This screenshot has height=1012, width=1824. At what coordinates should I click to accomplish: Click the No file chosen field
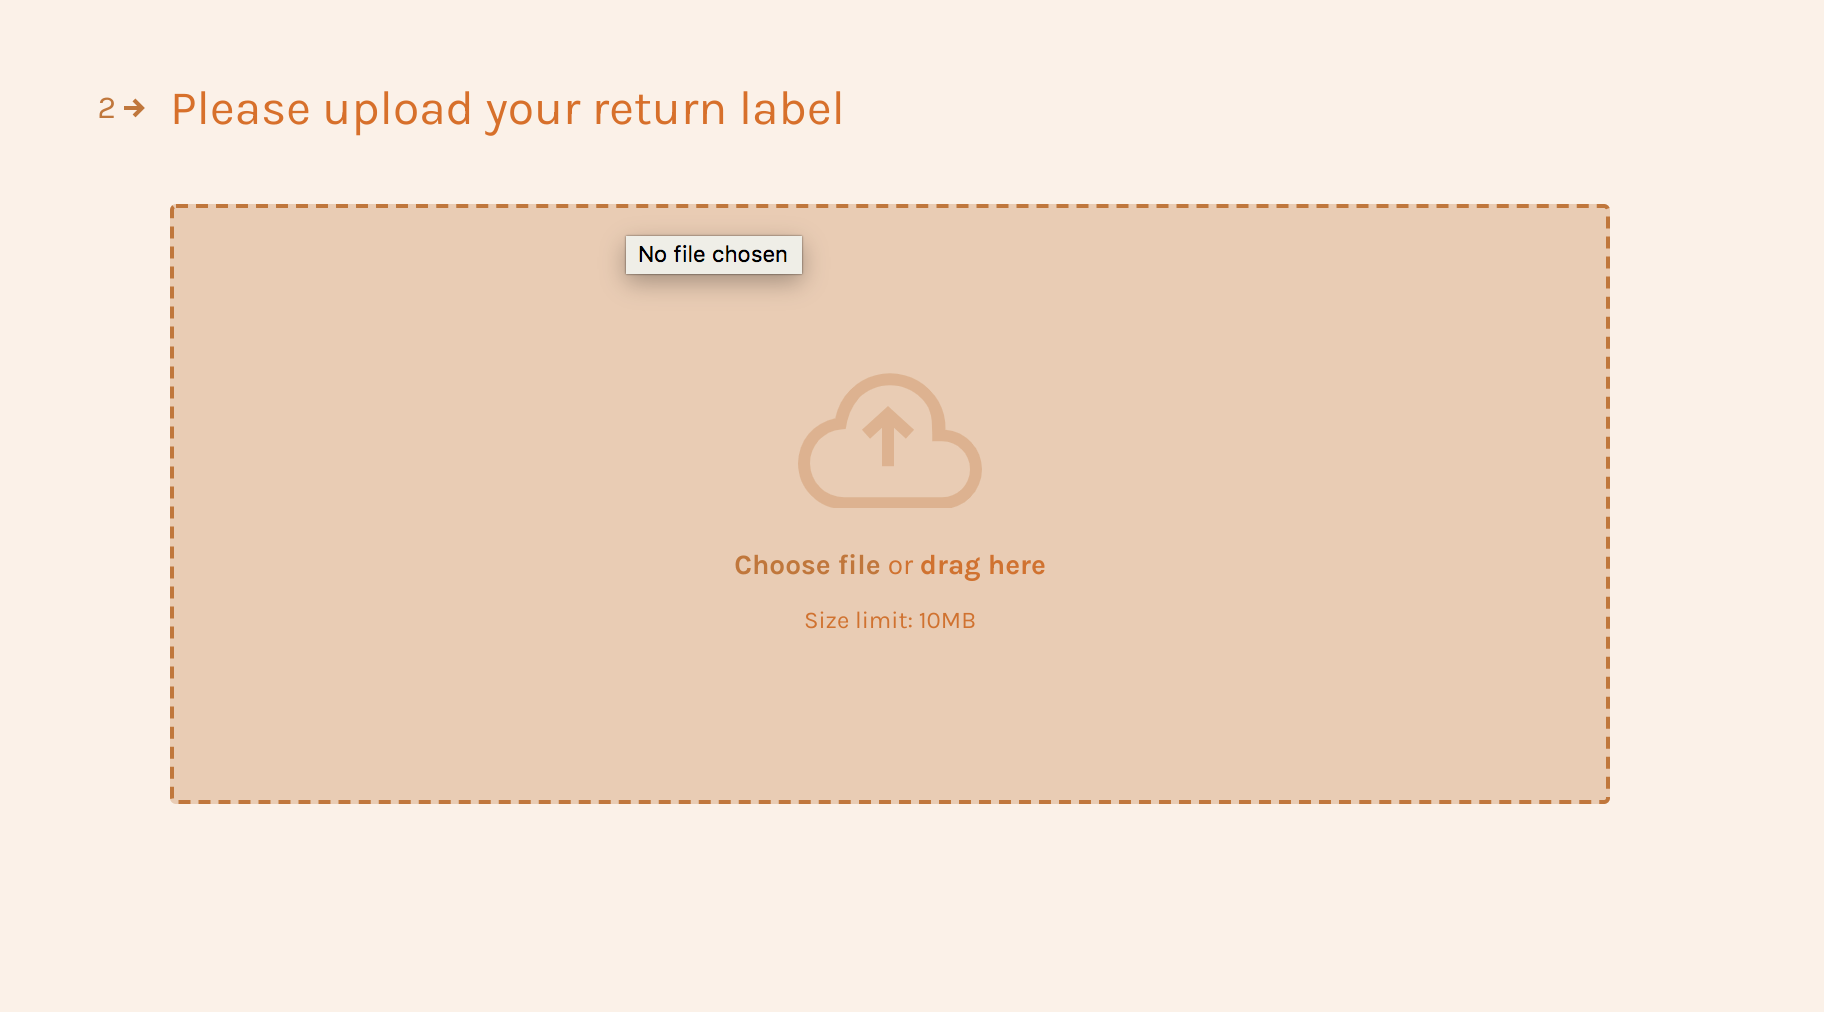point(713,254)
